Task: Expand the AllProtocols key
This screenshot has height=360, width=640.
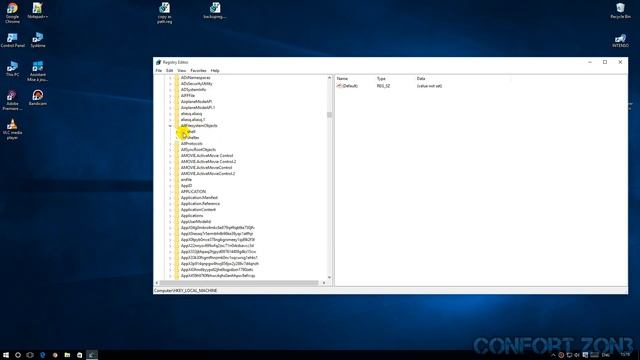Action: pos(170,144)
